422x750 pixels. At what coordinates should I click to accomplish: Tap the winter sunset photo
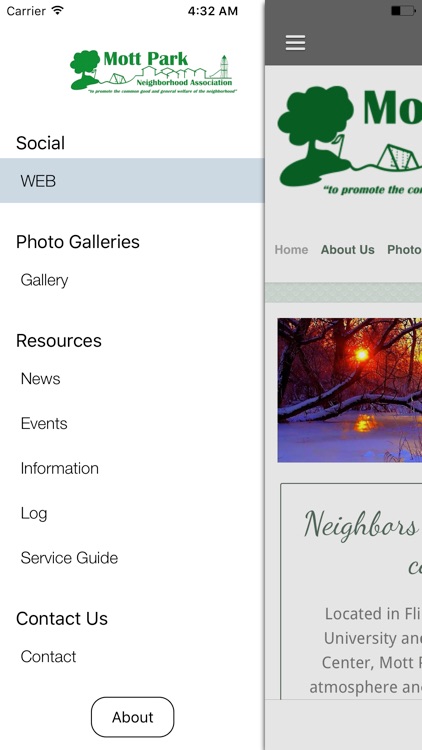tap(350, 390)
